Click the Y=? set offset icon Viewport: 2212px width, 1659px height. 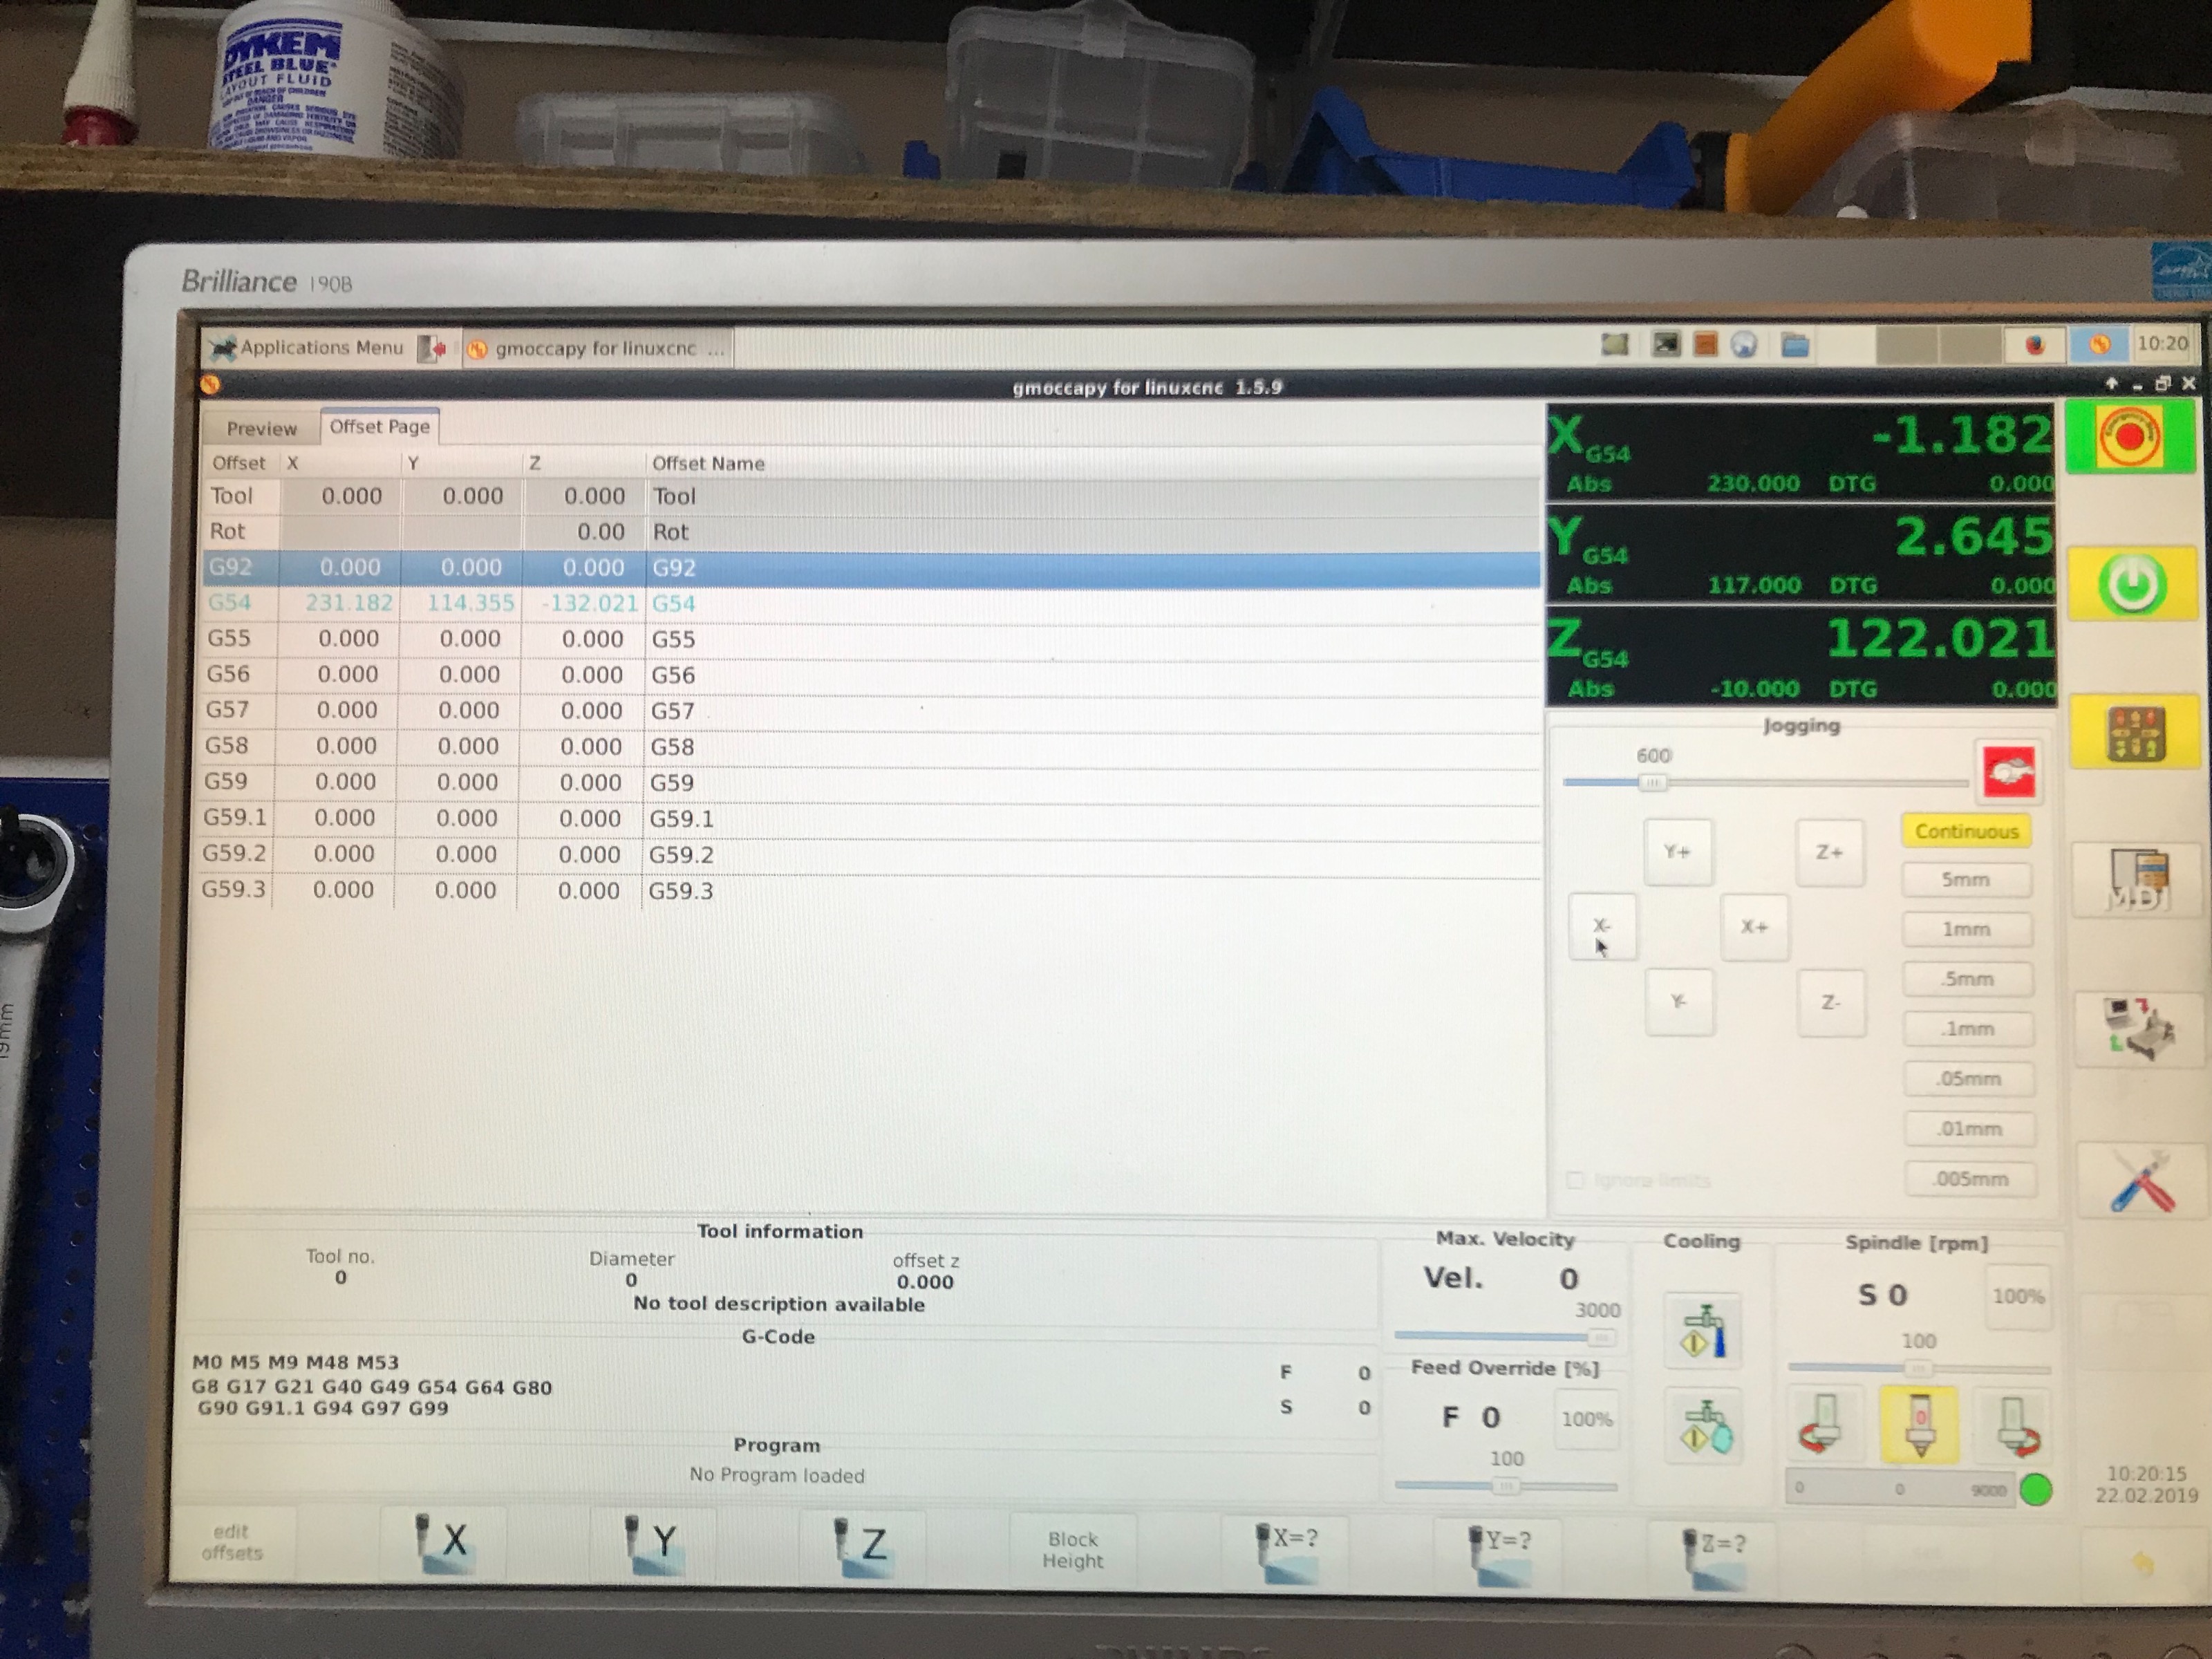tap(1499, 1554)
